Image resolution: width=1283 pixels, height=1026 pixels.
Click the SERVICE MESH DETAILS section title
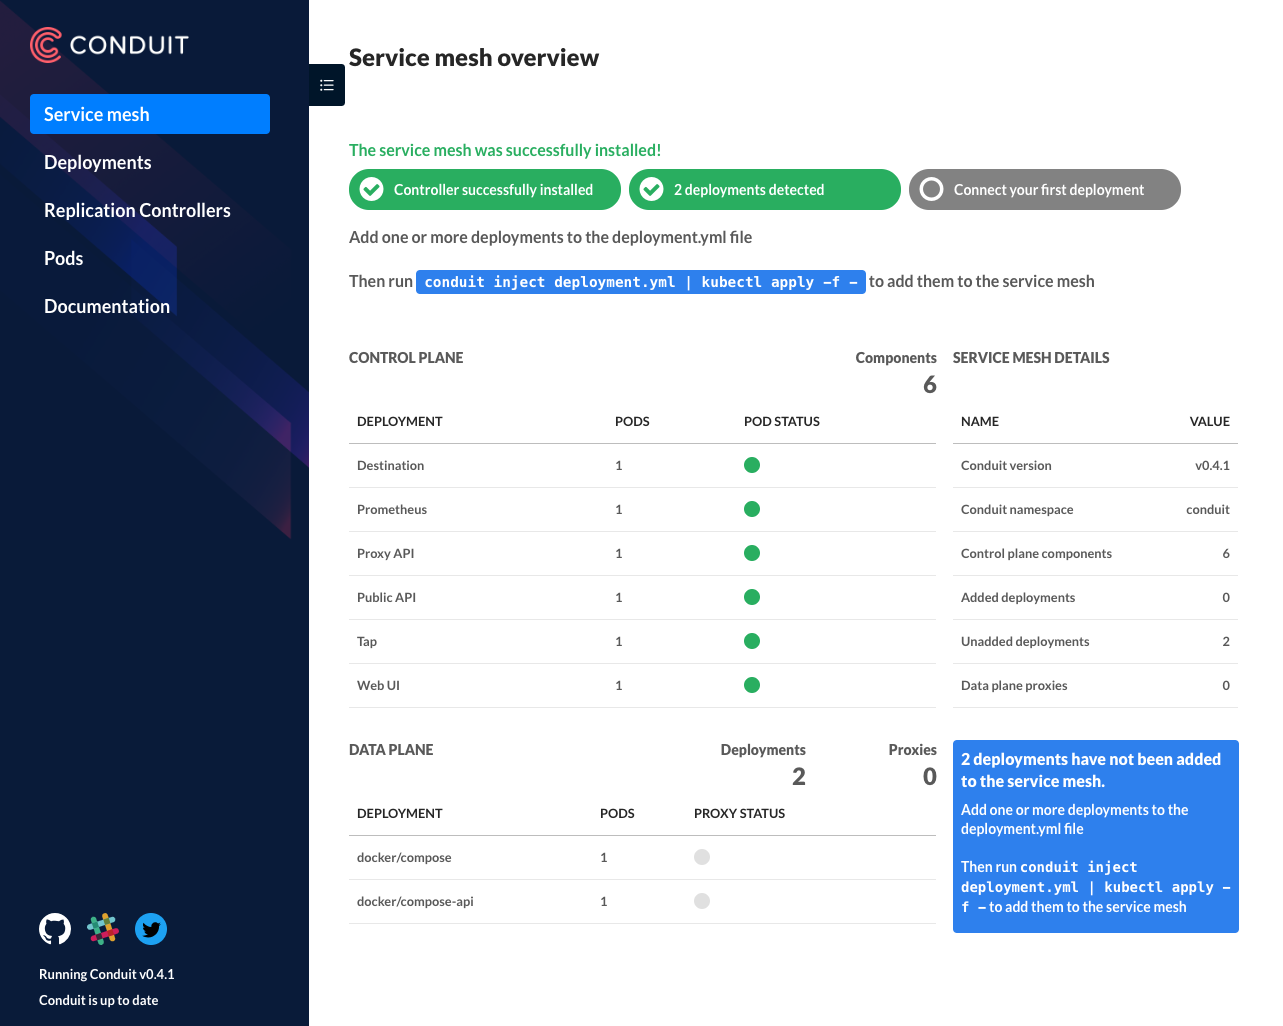point(1031,357)
